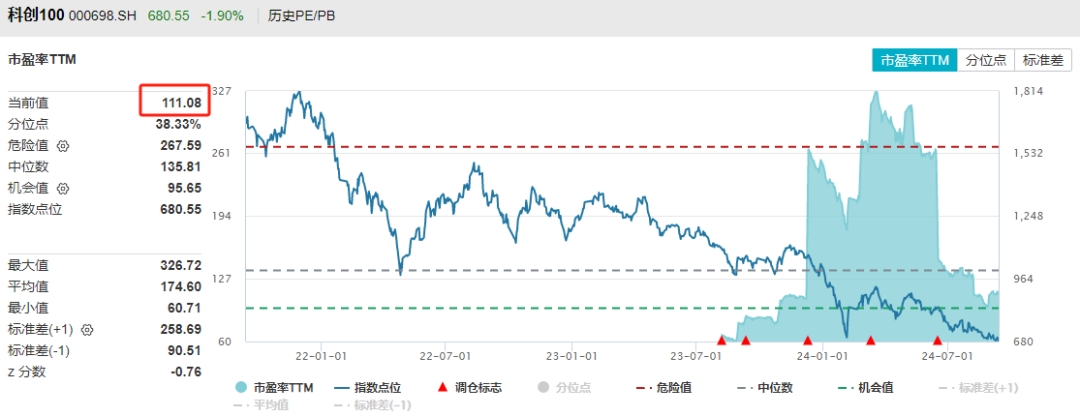Select the 市盈率TTM tab button
The height and width of the screenshot is (417, 1080).
pos(914,61)
